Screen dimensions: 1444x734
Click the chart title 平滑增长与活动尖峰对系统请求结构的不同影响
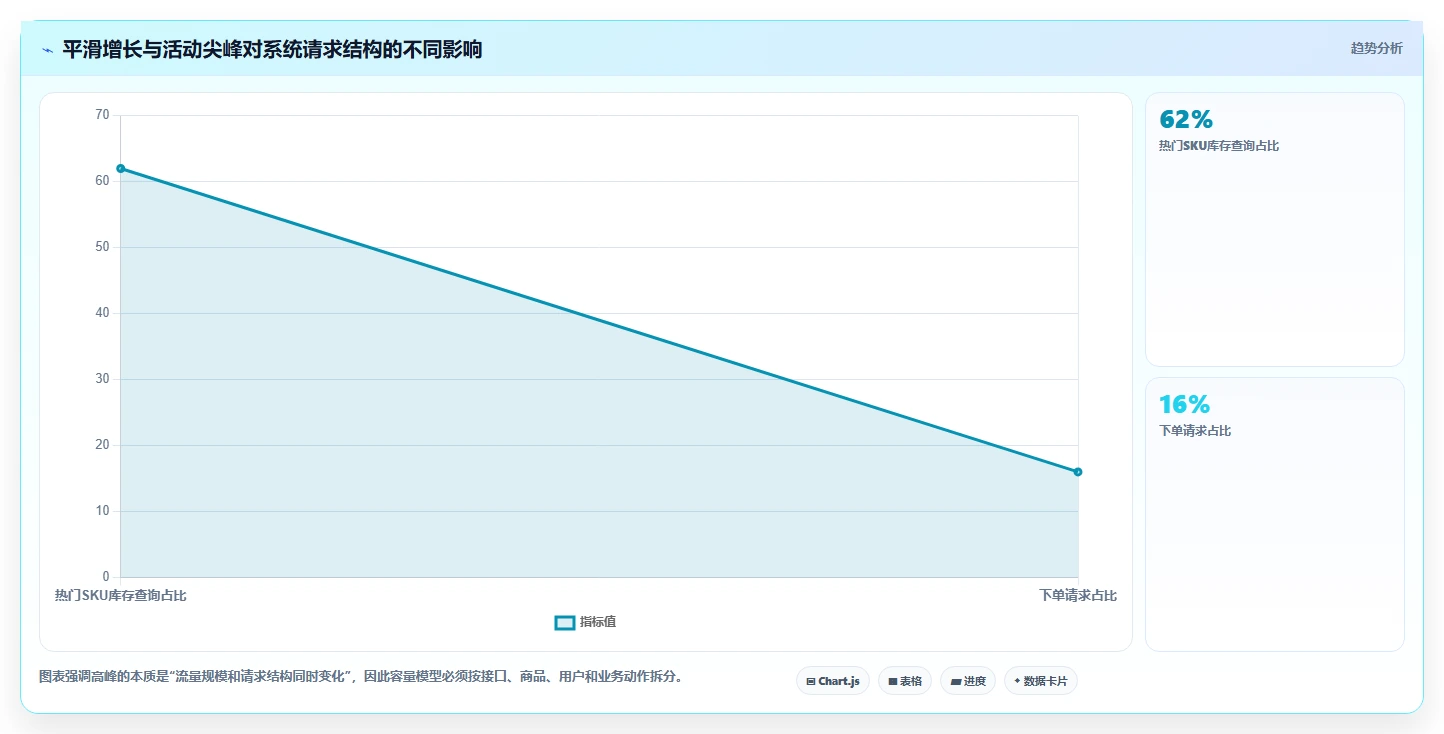tap(272, 49)
